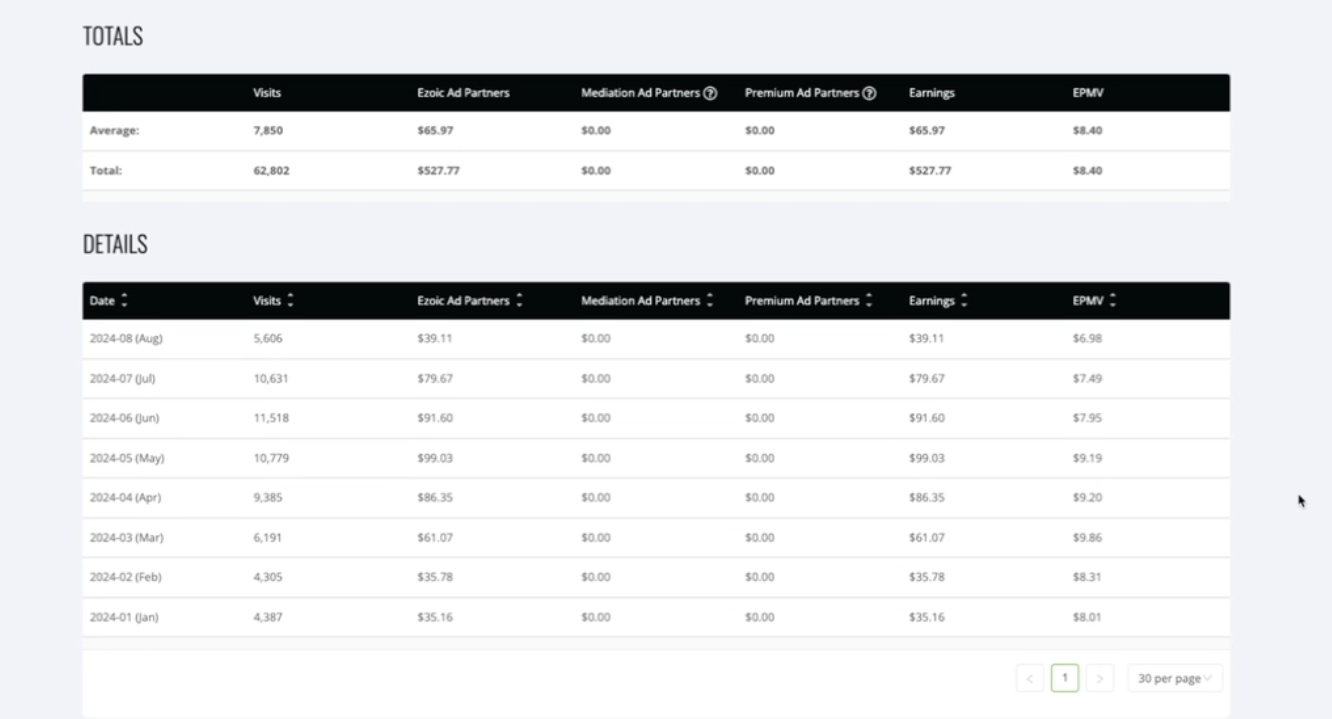The image size is (1332, 719).
Task: Sort by Premium Ad Partners arrows
Action: [x=869, y=300]
